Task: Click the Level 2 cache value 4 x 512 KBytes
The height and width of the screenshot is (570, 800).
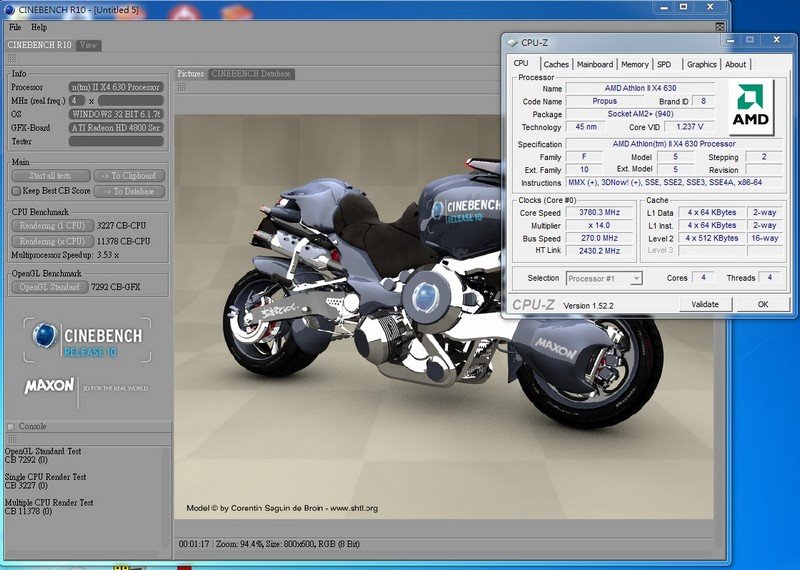Action: [712, 238]
